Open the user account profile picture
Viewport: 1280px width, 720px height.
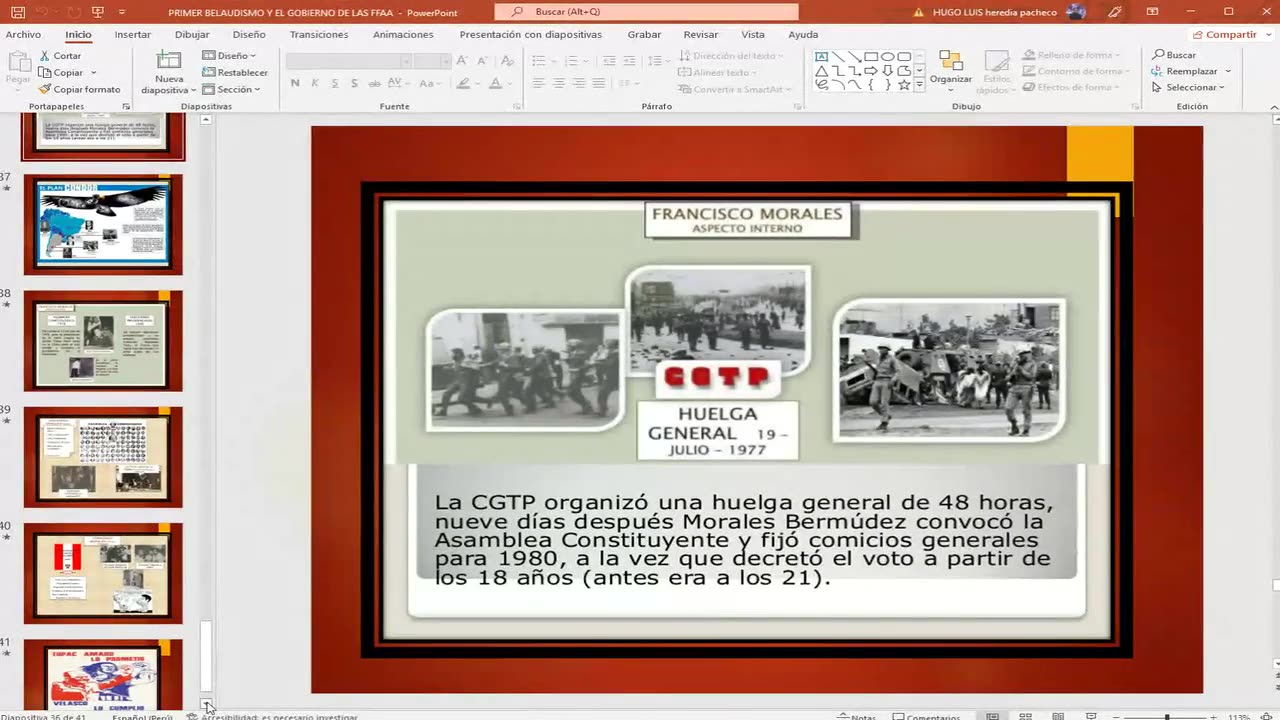1076,12
